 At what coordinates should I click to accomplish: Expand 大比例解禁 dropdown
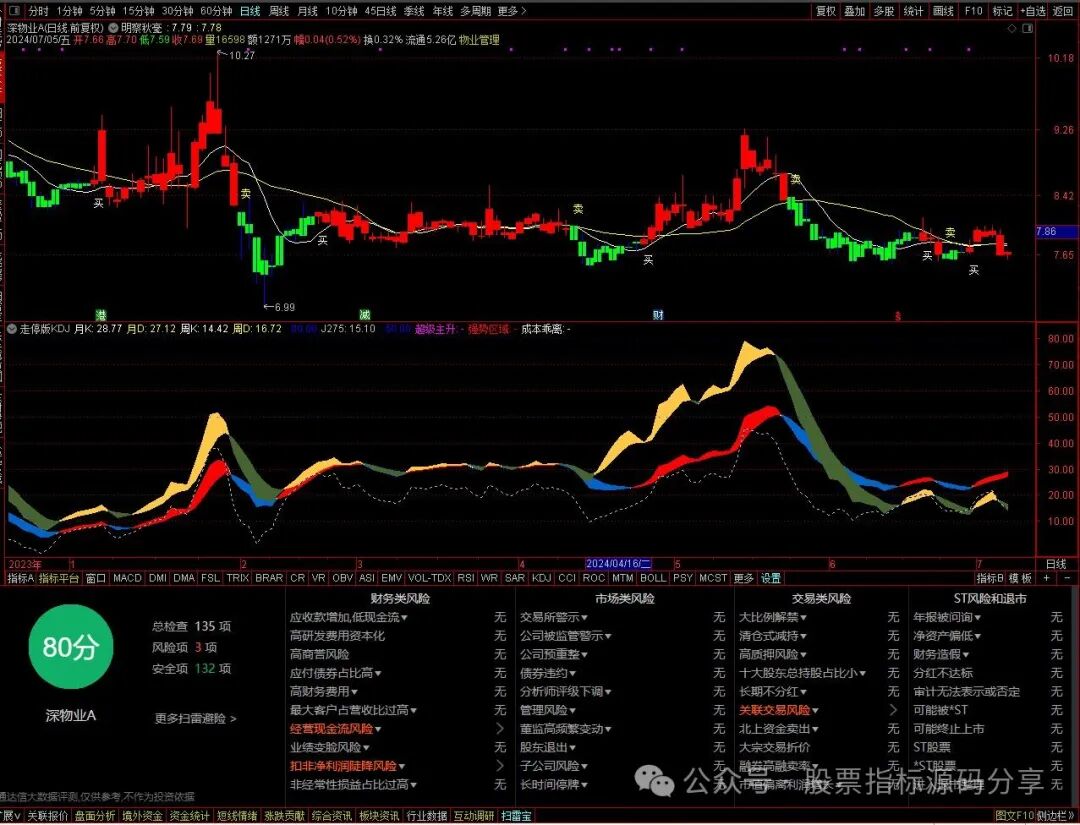click(773, 617)
